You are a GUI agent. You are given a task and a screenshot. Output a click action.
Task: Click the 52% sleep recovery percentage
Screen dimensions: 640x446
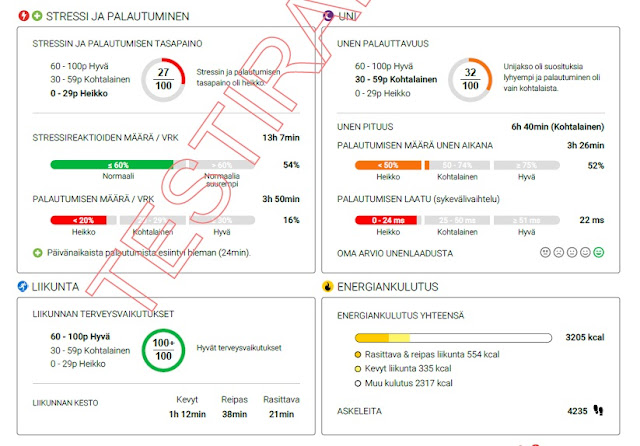point(596,166)
